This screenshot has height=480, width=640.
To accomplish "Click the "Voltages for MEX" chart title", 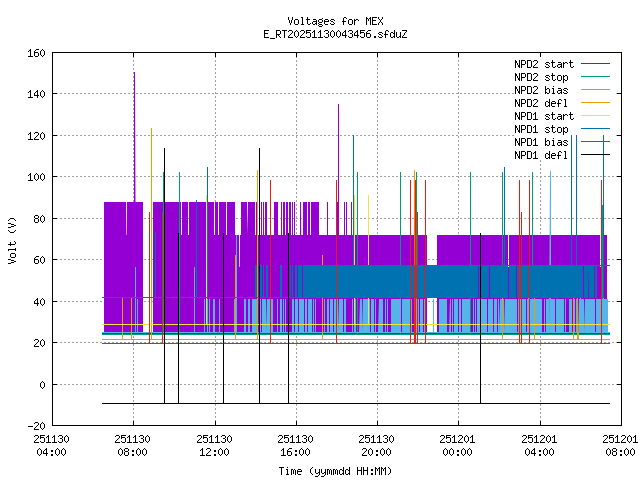I will click(334, 21).
